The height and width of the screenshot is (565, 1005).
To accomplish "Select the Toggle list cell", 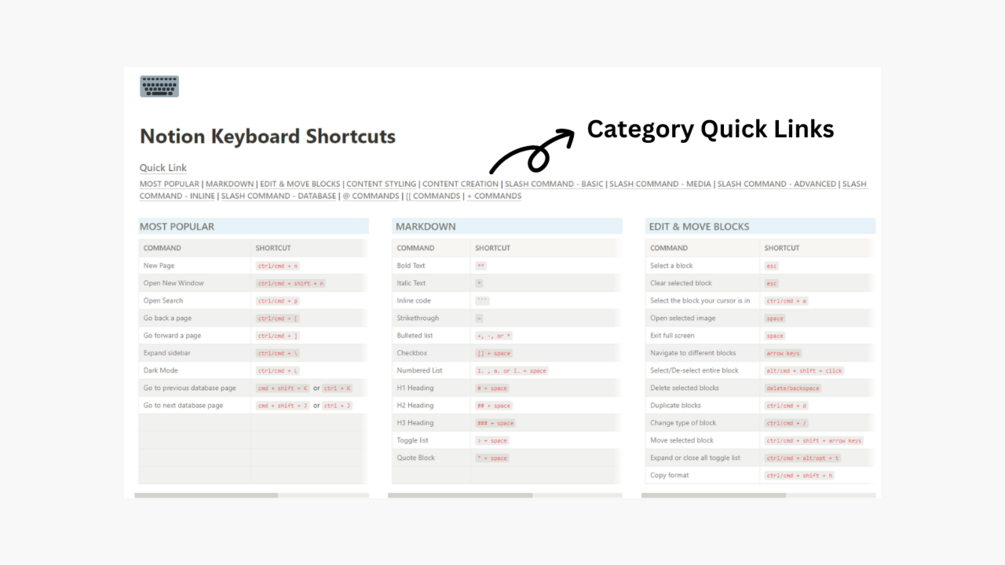I will point(431,440).
